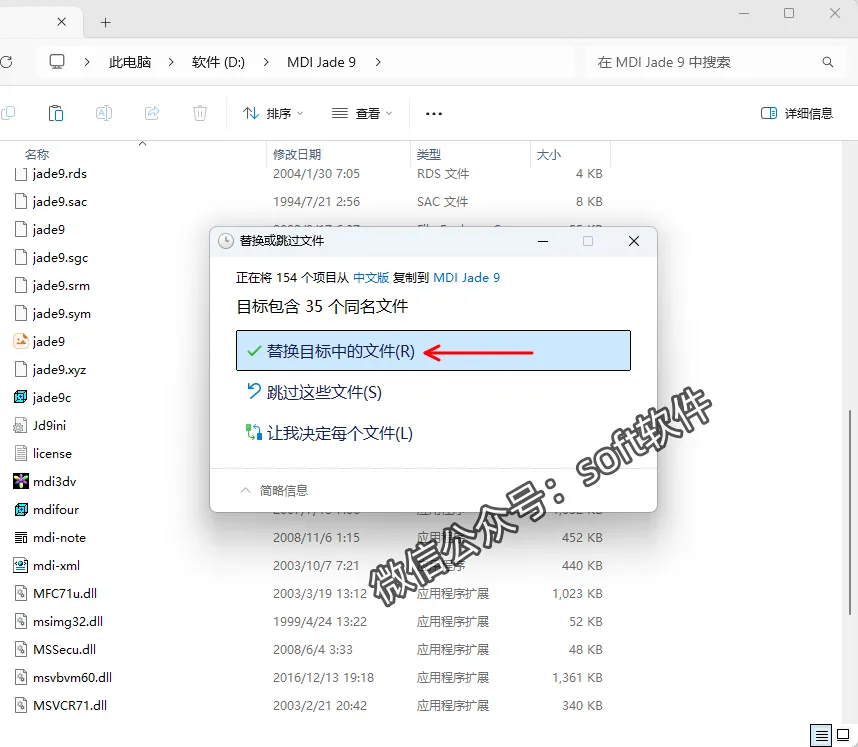
Task: Select the mdi-xml application icon
Action: pos(20,565)
